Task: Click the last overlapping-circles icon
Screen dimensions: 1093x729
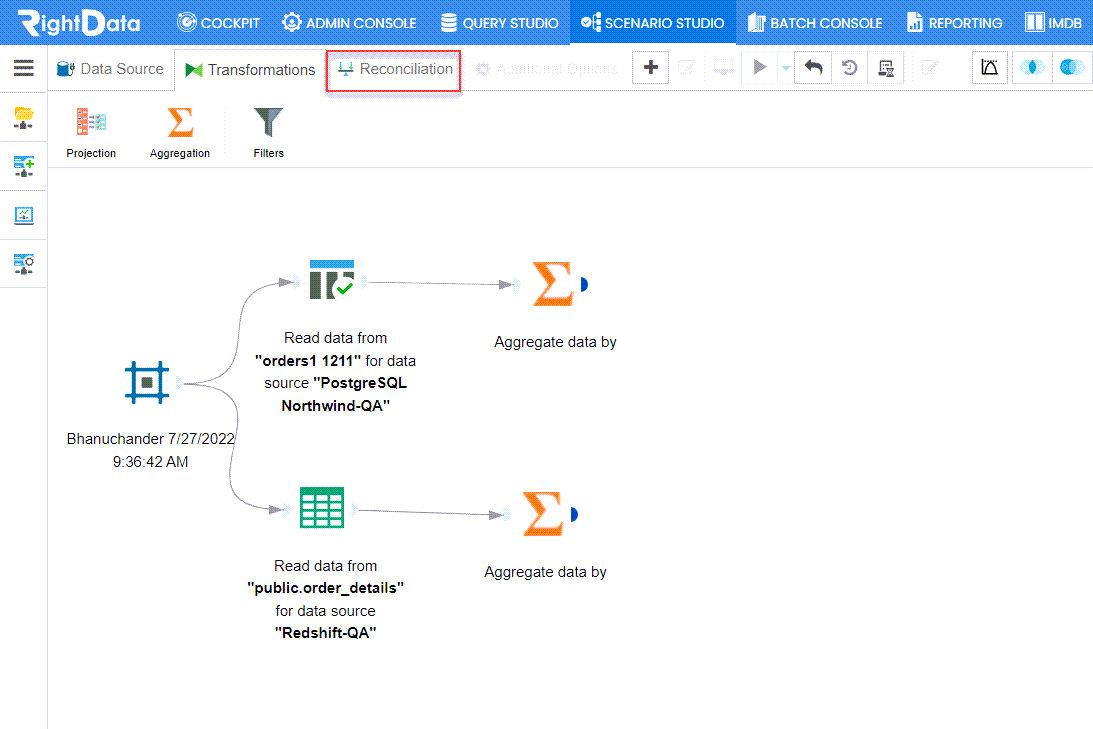Action: coord(1071,68)
